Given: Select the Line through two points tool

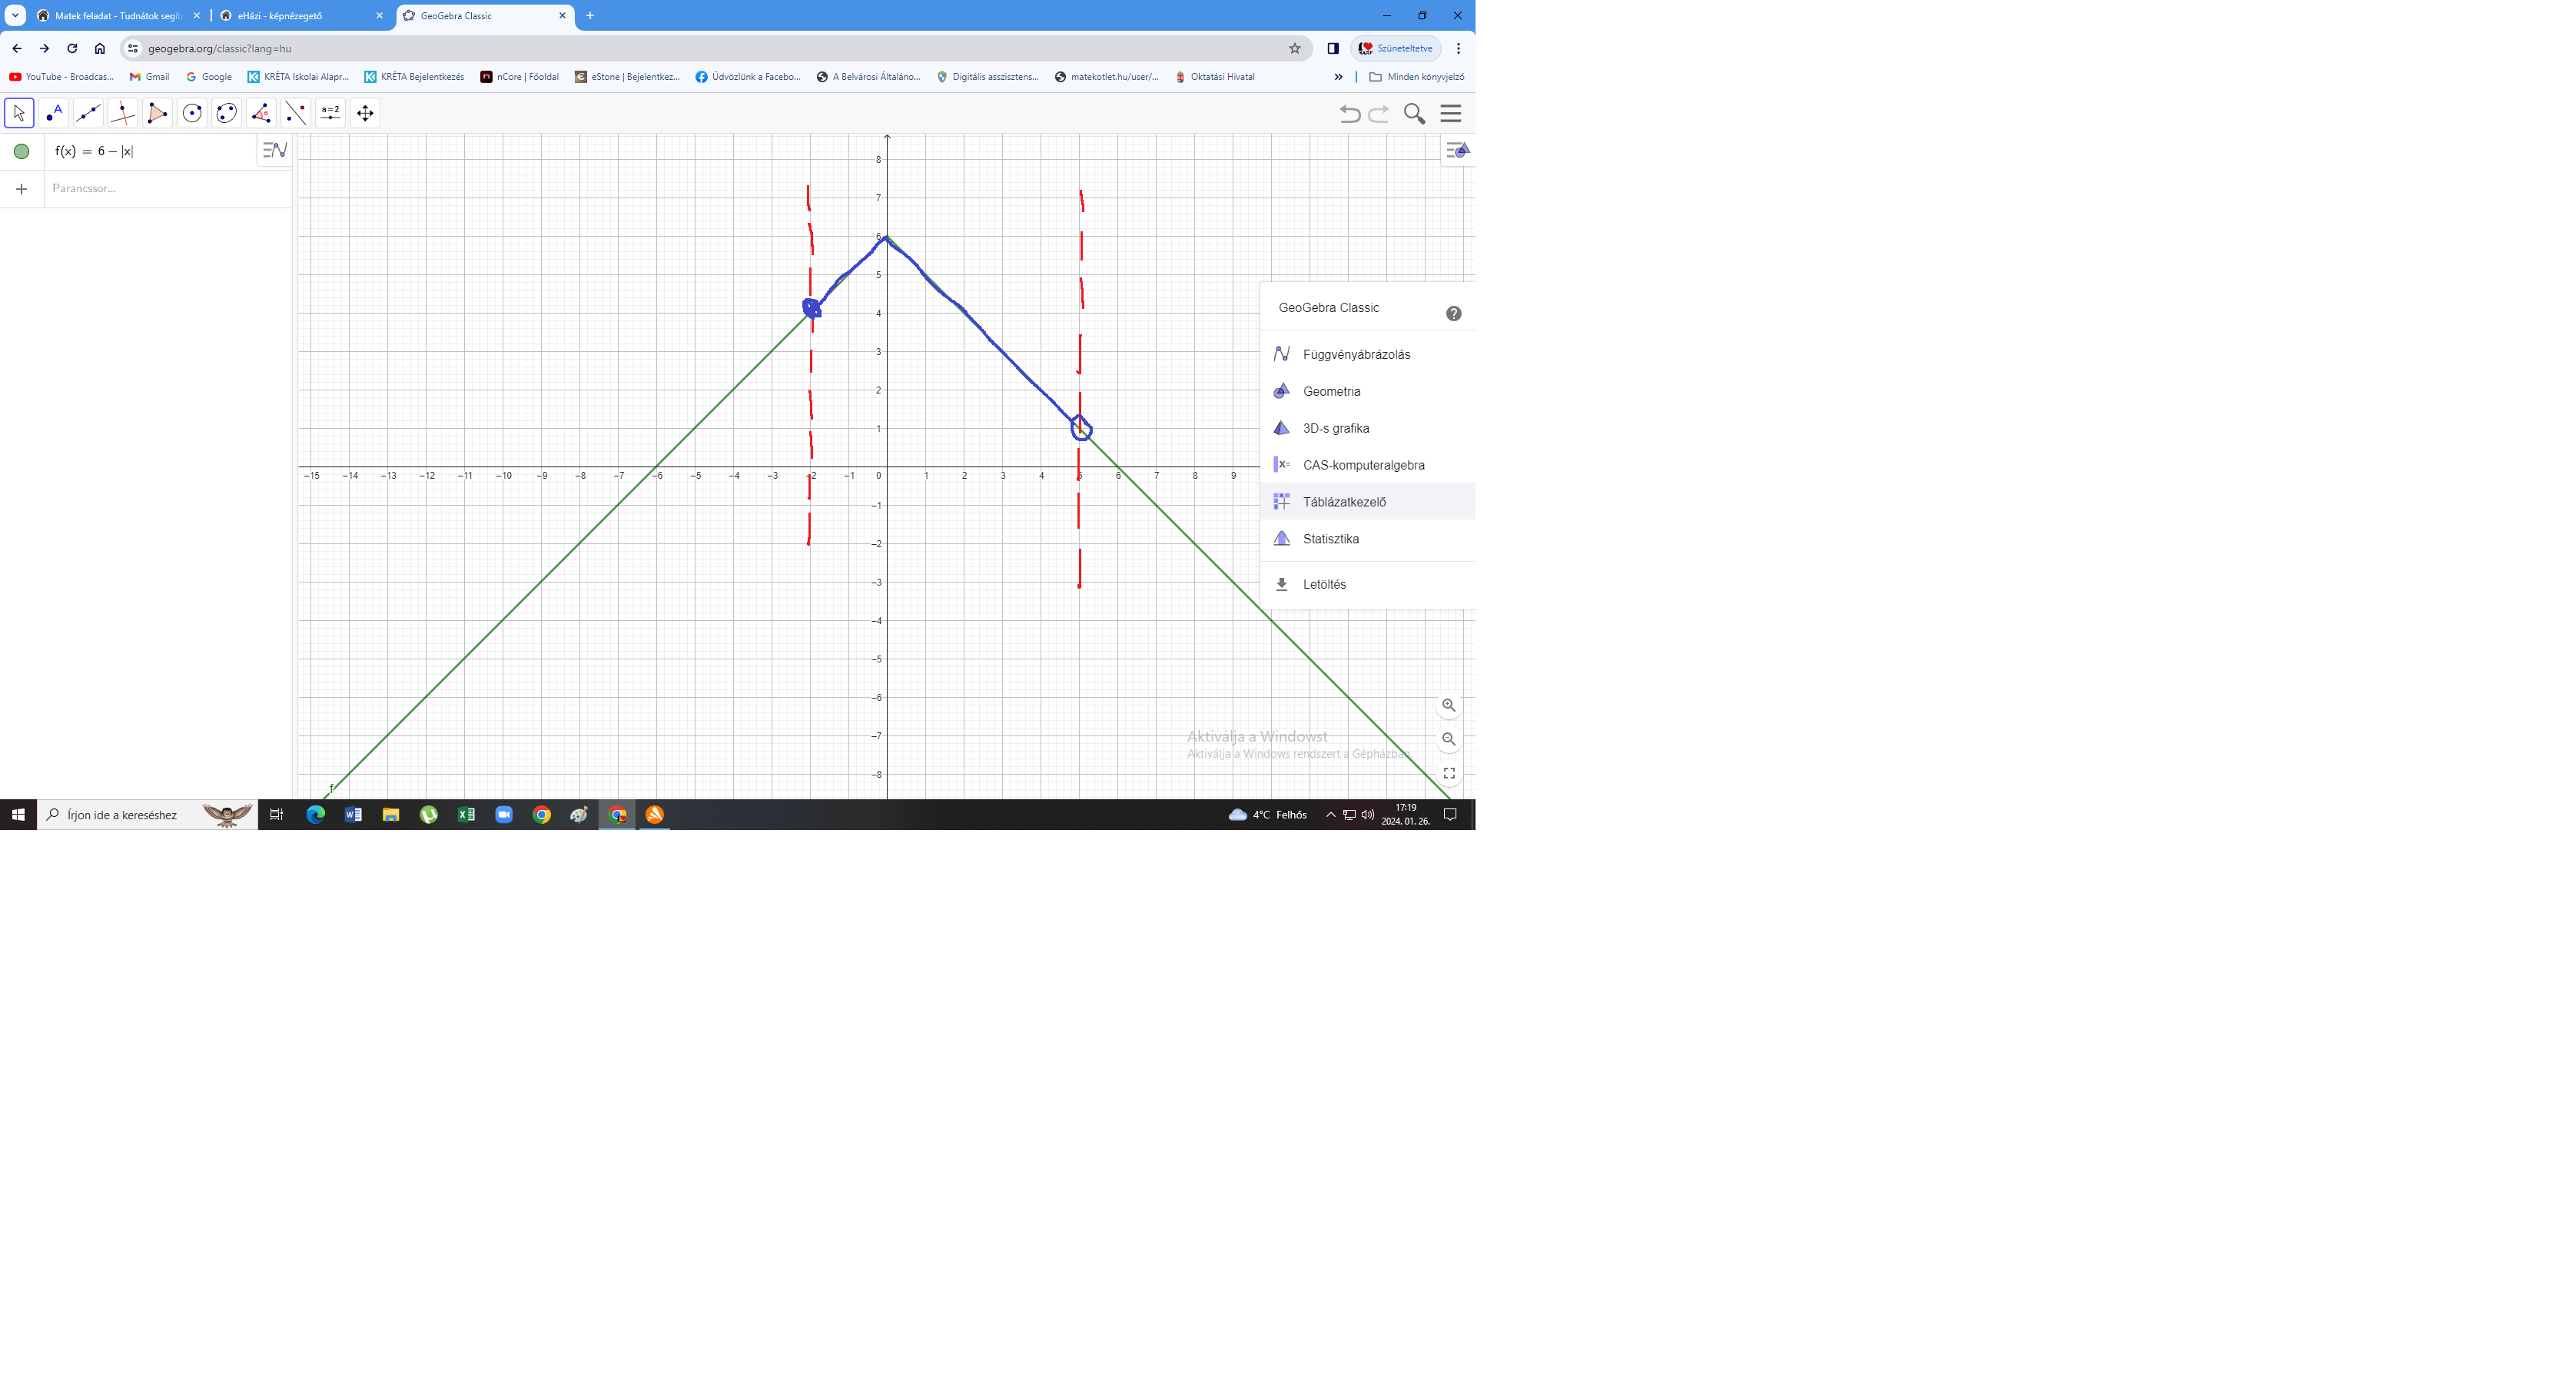Looking at the screenshot, I should (88, 113).
